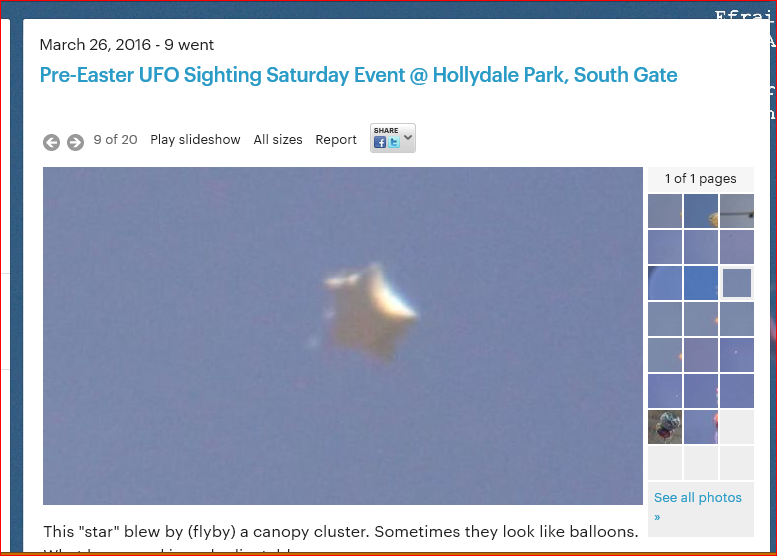Select the highlighted current photo thumbnail

point(737,283)
